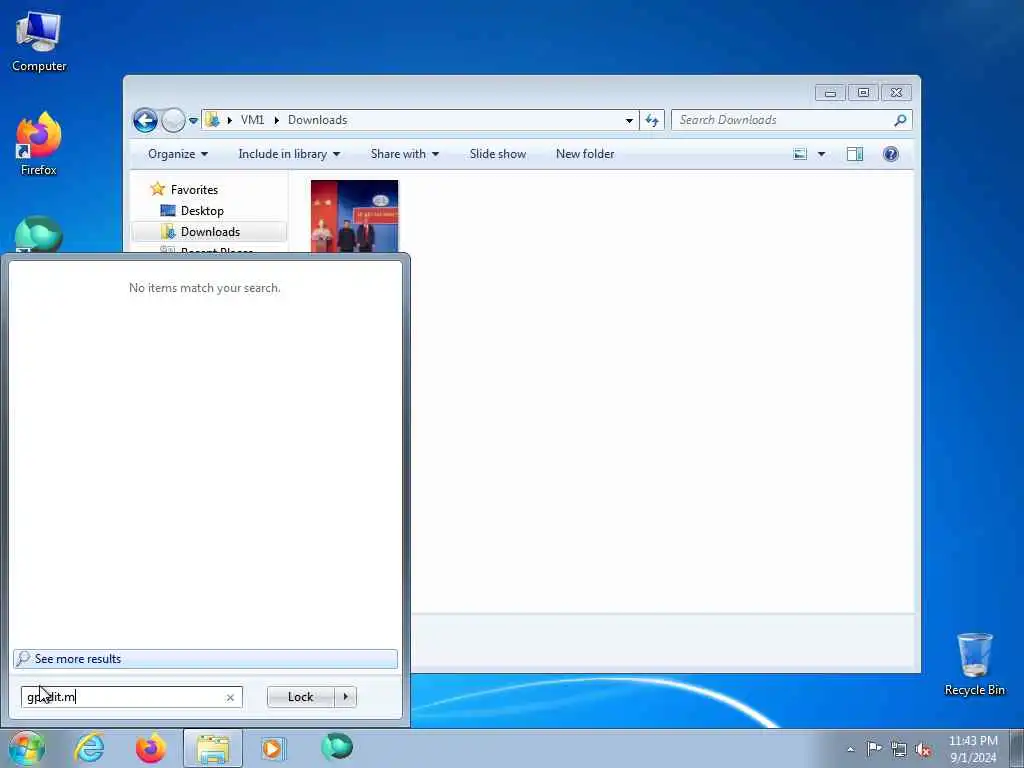
Task: Open the Recycle Bin on the desktop
Action: coord(974,664)
